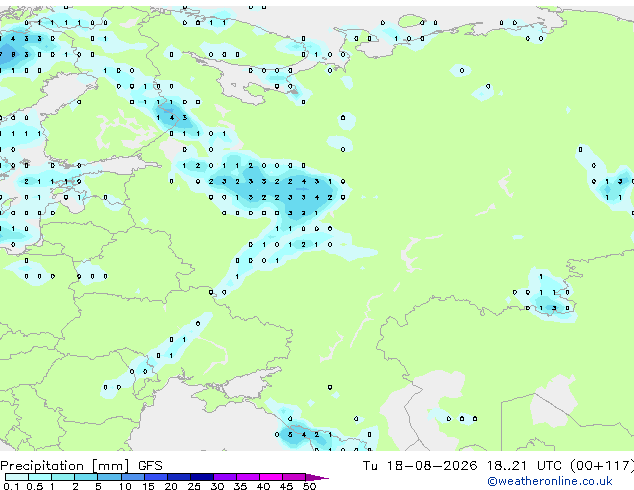This screenshot has width=634, height=490.
Task: Click the 35–40 mm violet legend swatch
Action: [248, 477]
